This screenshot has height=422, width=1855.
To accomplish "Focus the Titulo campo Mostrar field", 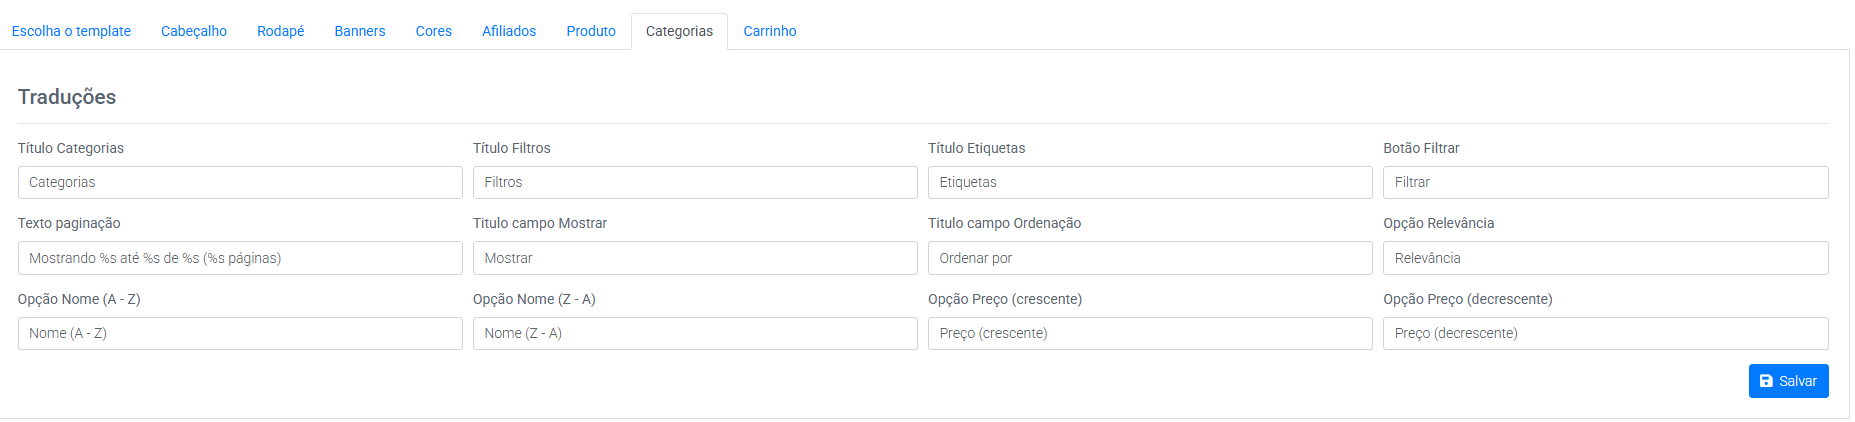I will point(695,258).
